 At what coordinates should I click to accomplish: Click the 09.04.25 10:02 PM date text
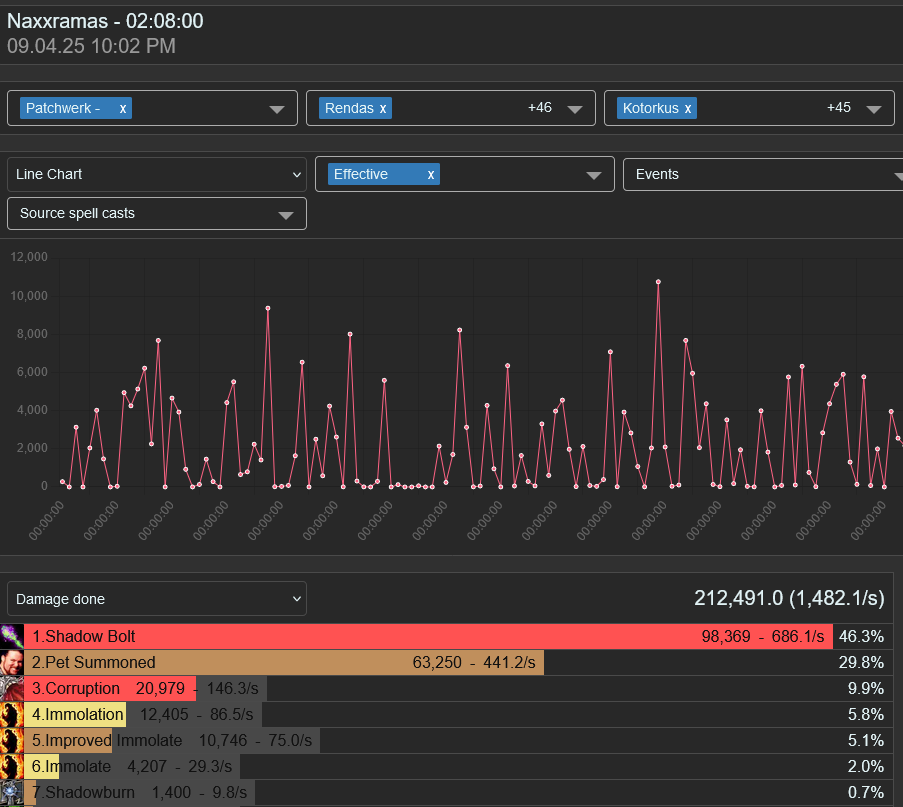(91, 46)
